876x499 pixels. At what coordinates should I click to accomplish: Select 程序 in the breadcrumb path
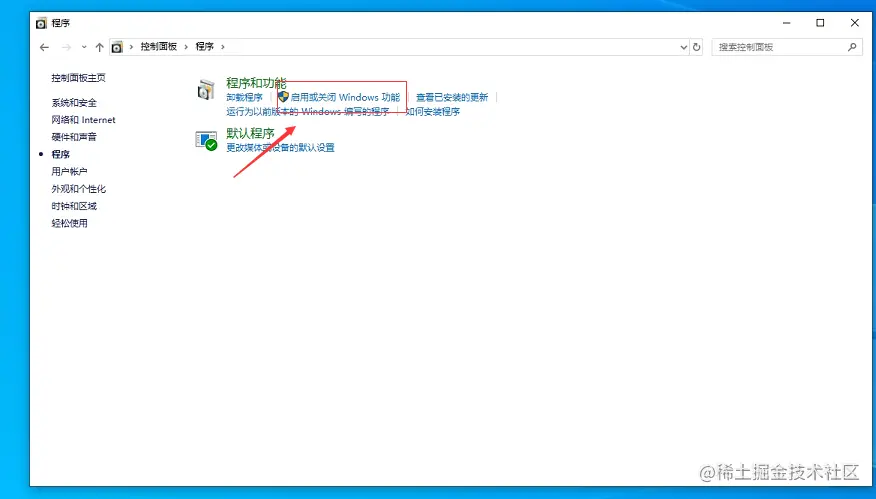(x=204, y=47)
